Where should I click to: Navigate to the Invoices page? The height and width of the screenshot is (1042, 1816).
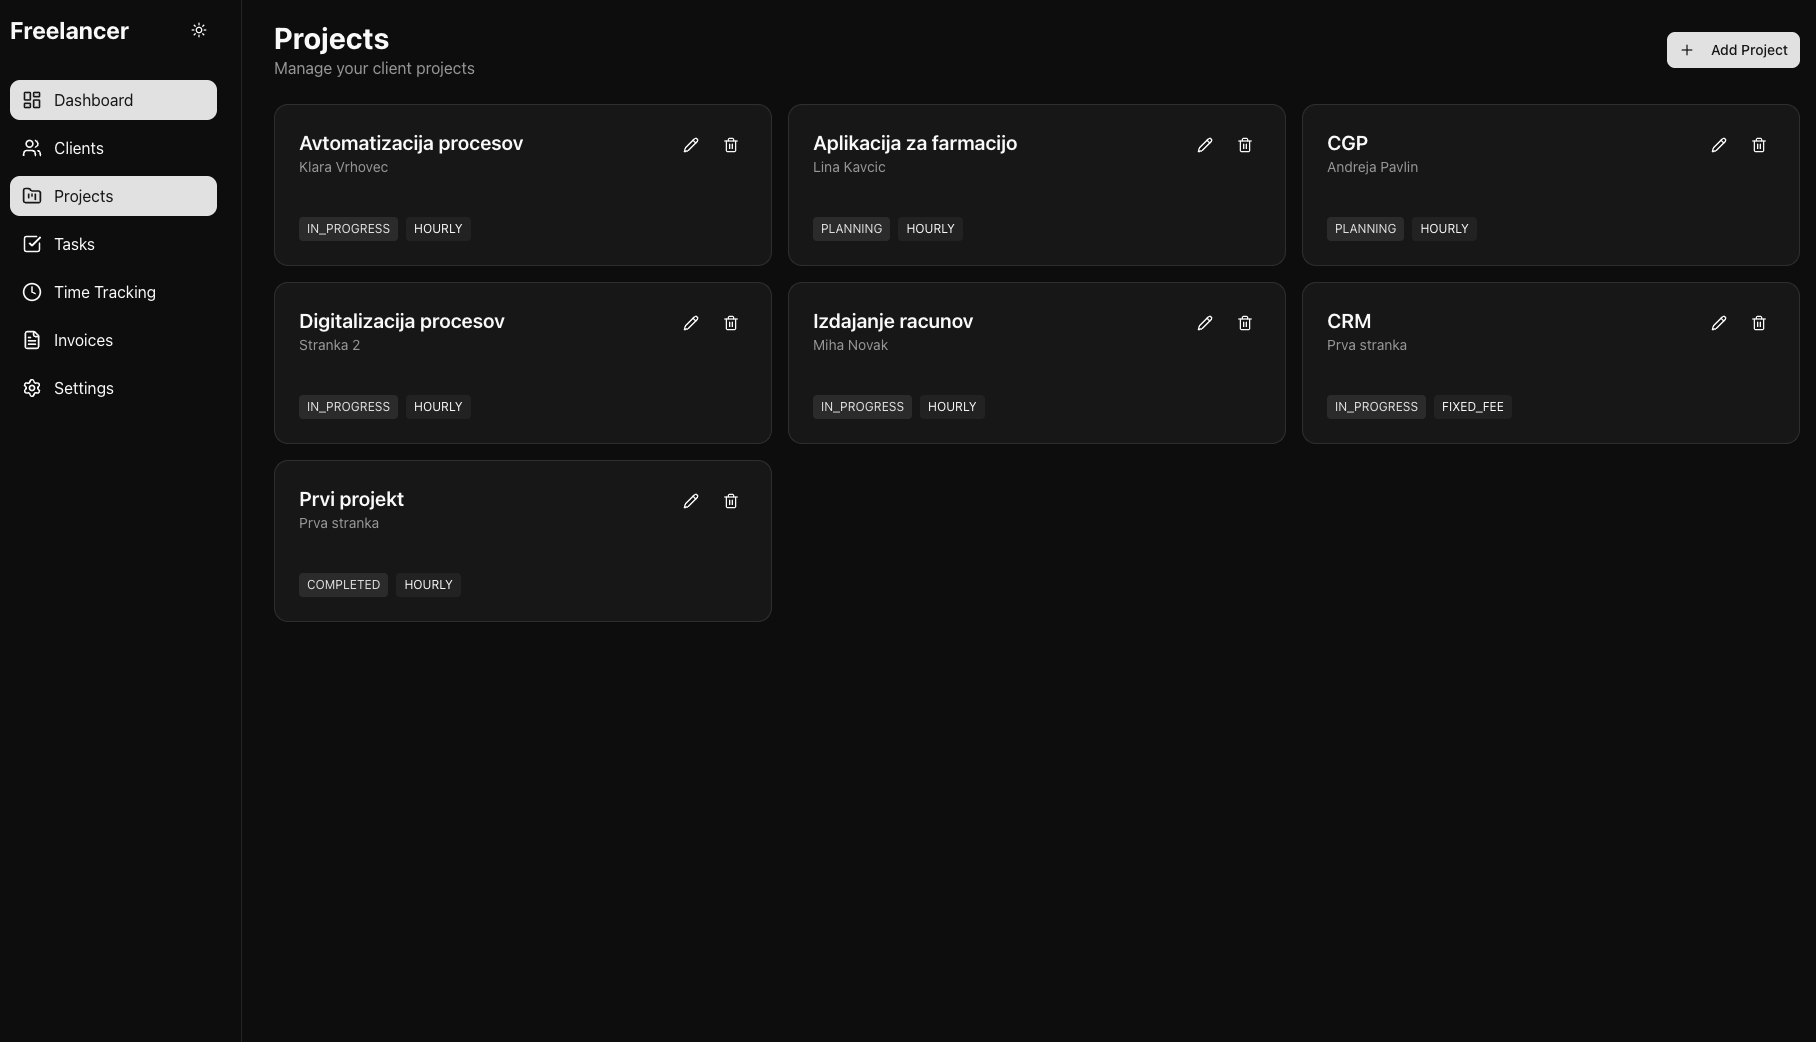113,340
